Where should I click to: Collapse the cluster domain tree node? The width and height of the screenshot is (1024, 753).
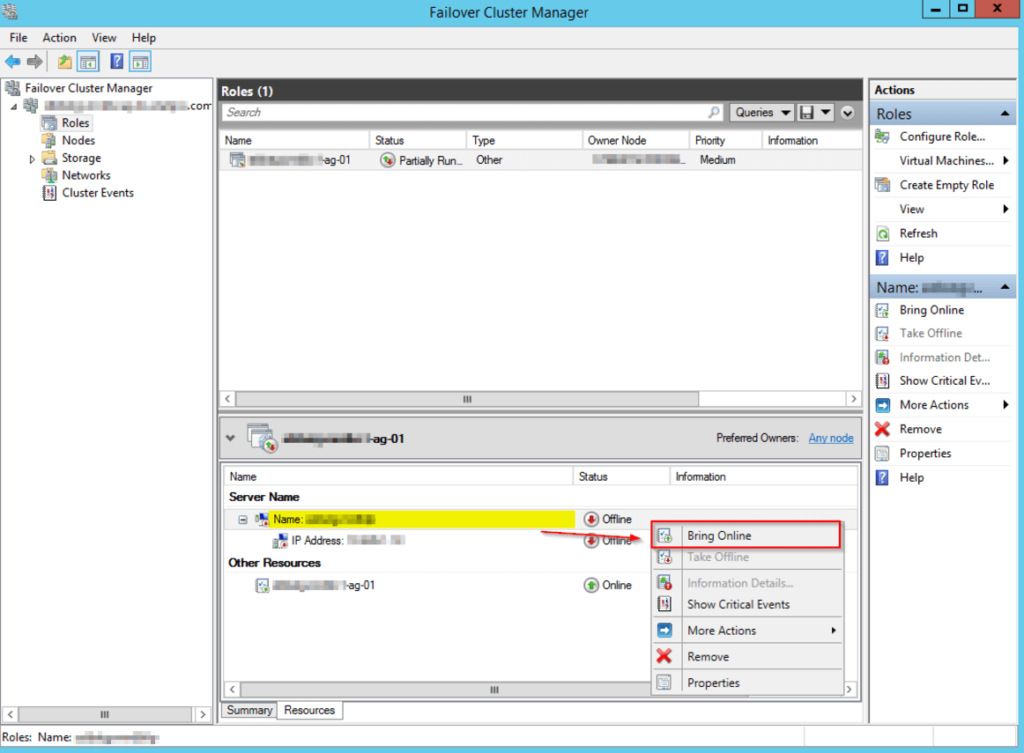[x=14, y=106]
